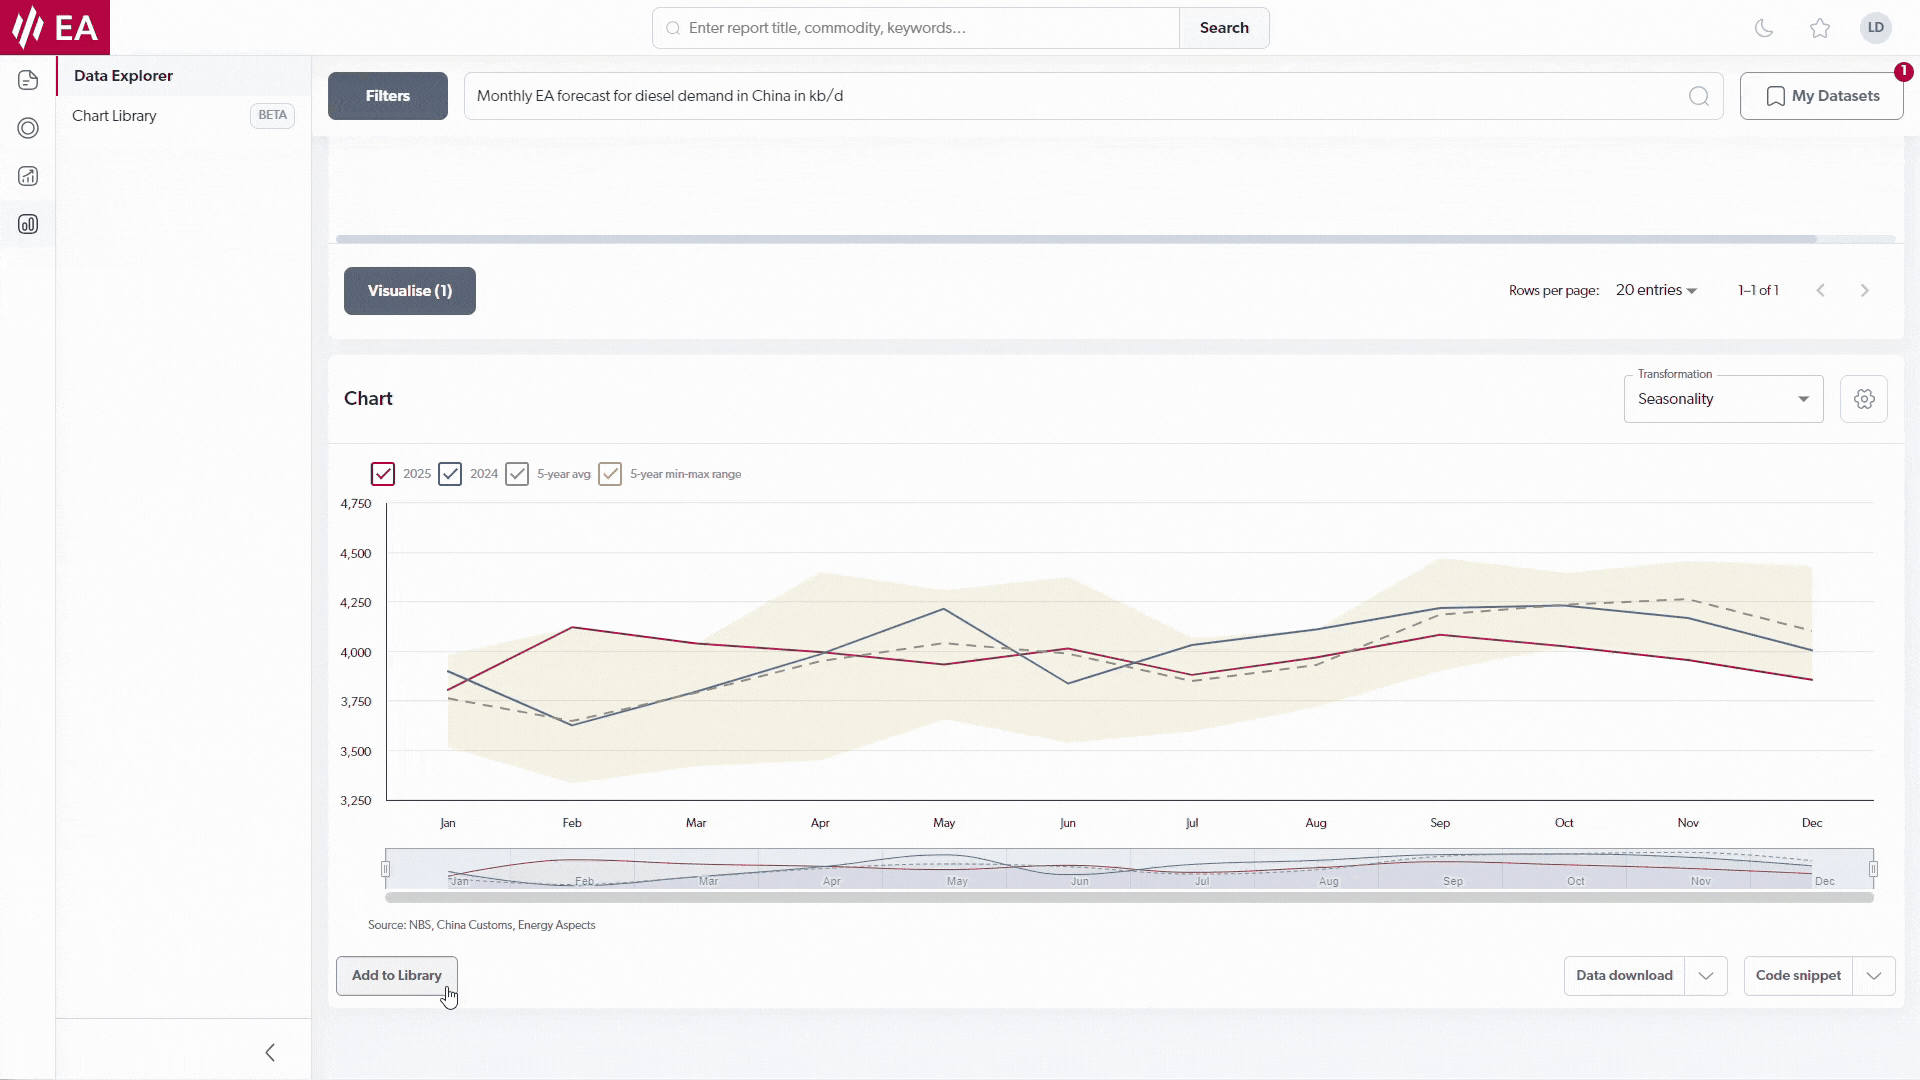Click the Search button in the header
1920x1080 pixels.
(x=1224, y=28)
